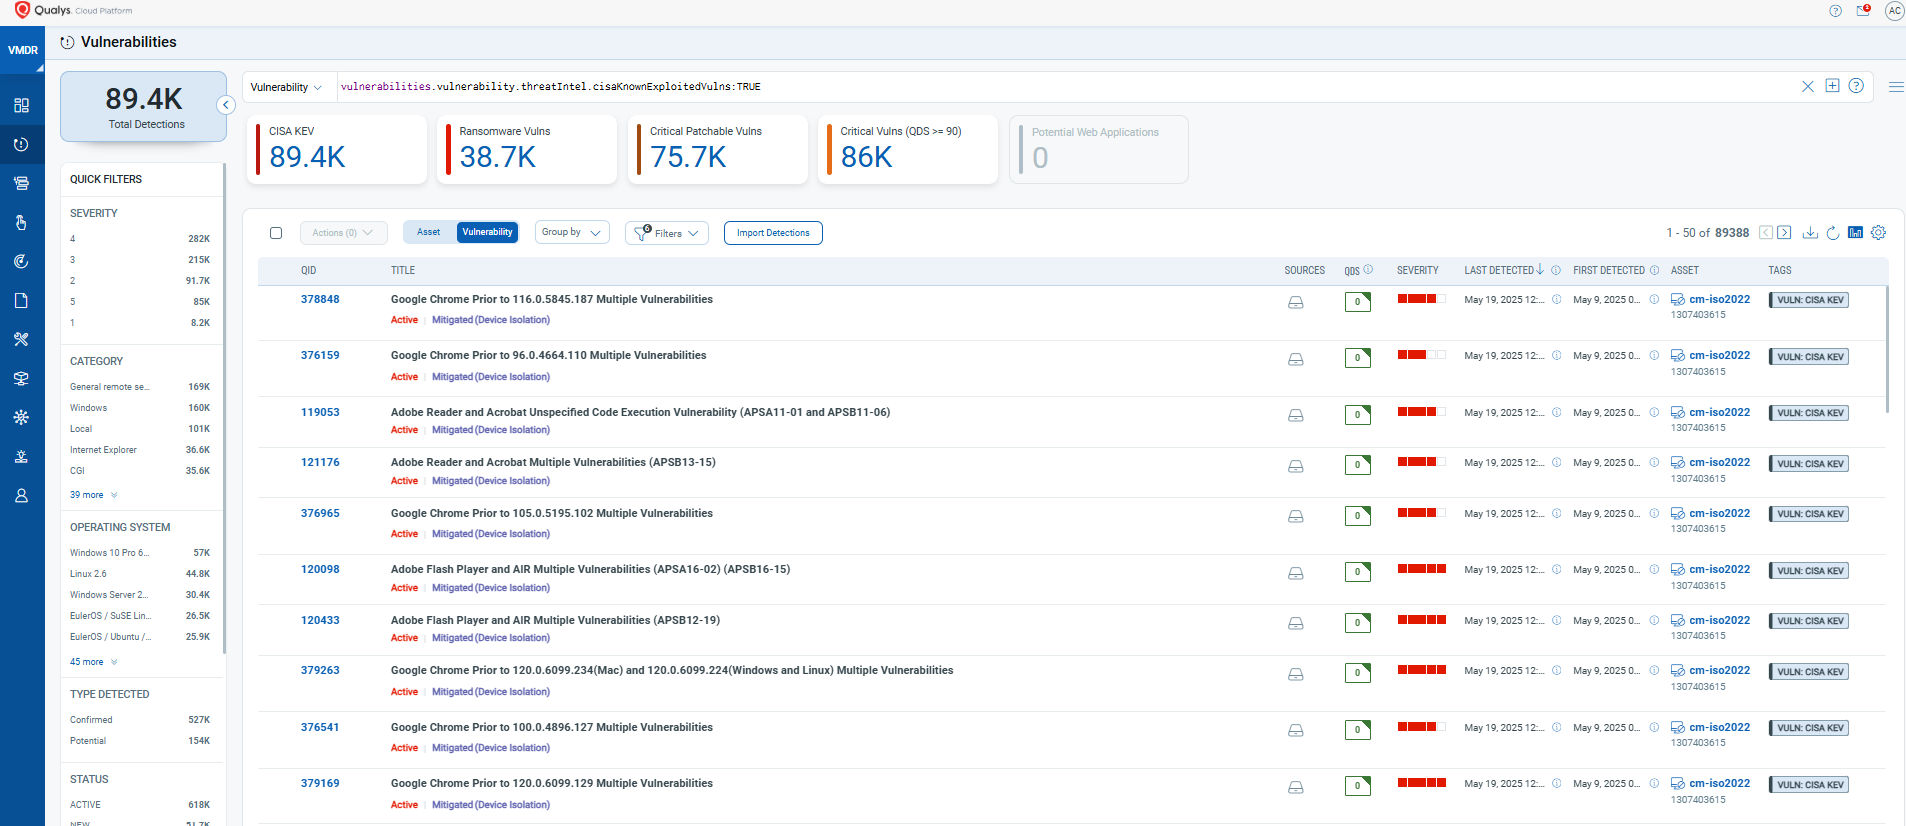Click the QDS score box for QID 121176
1906x826 pixels.
click(x=1358, y=465)
